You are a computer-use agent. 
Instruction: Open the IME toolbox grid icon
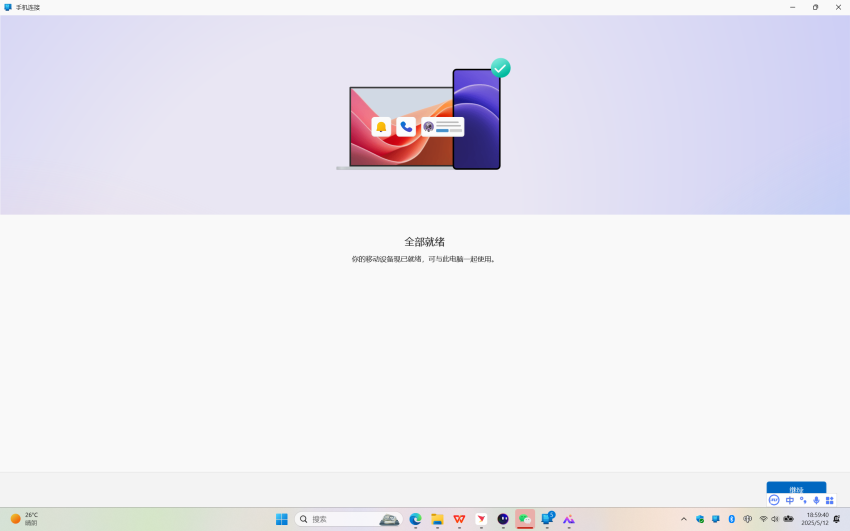pos(829,500)
